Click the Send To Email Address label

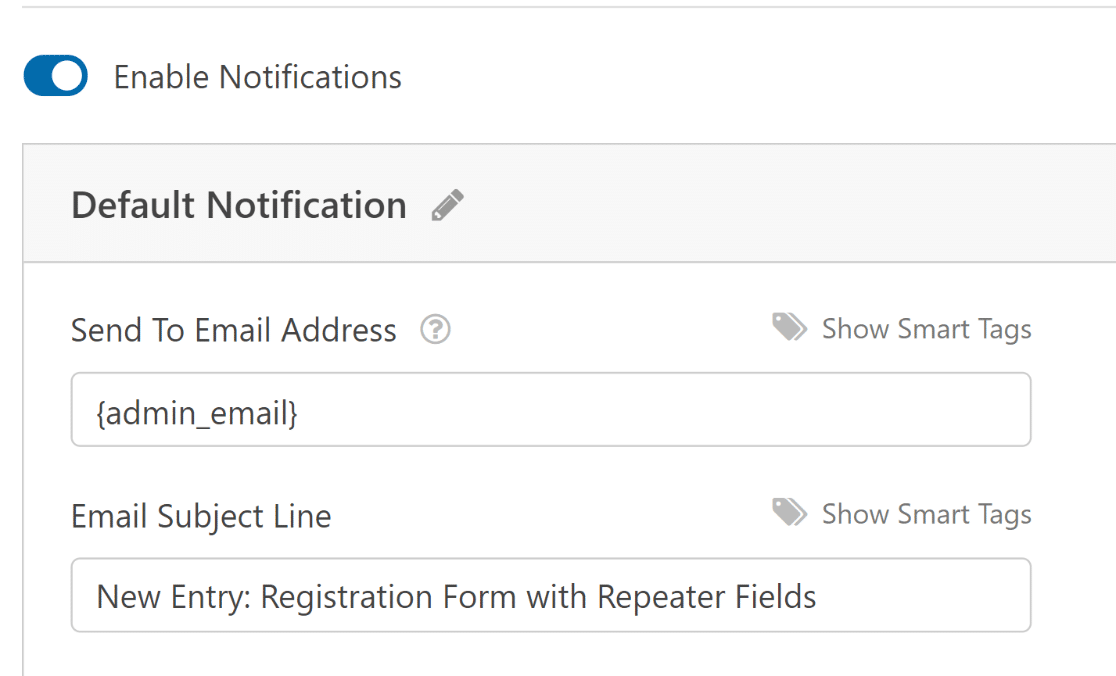pyautogui.click(x=233, y=330)
